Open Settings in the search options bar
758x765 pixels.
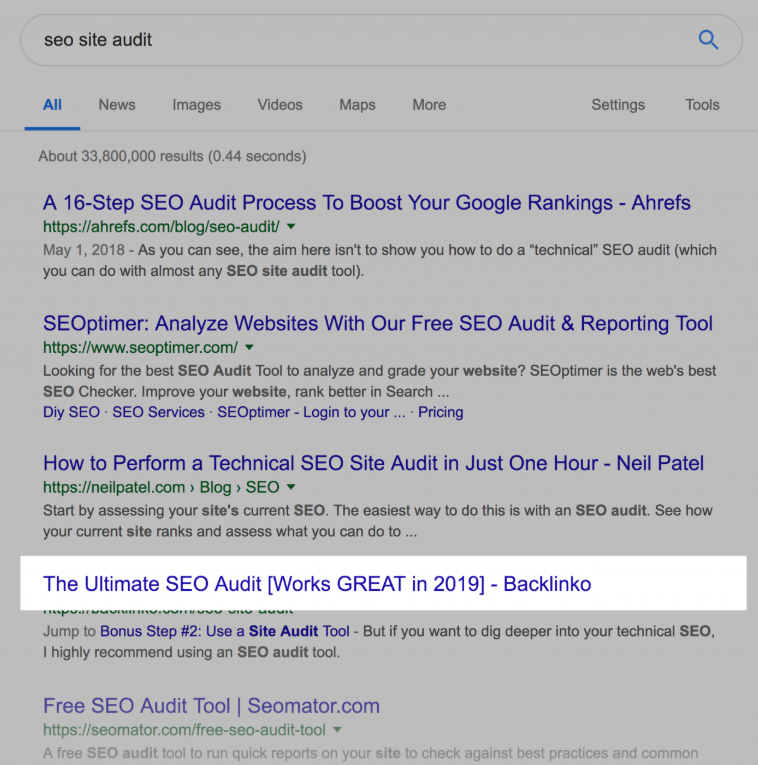coord(618,105)
